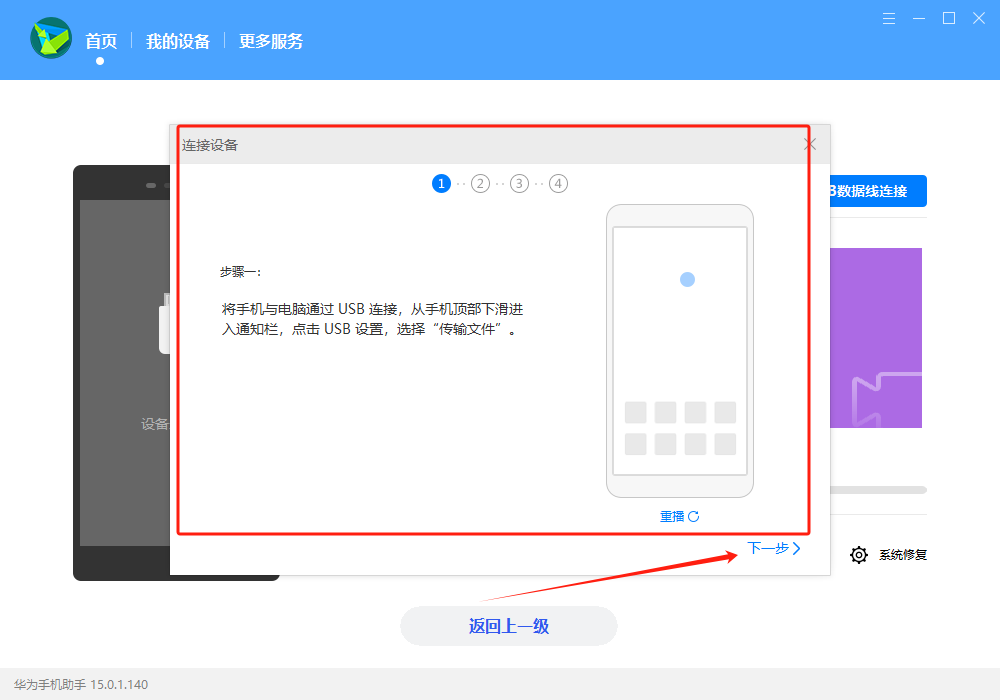Open 更多服务 tab
The width and height of the screenshot is (1000, 700).
coord(270,41)
